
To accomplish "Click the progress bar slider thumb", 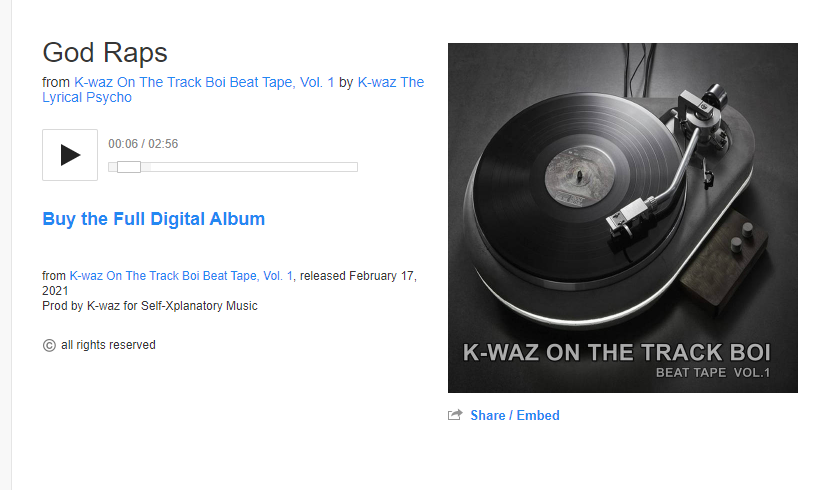I will pyautogui.click(x=129, y=167).
